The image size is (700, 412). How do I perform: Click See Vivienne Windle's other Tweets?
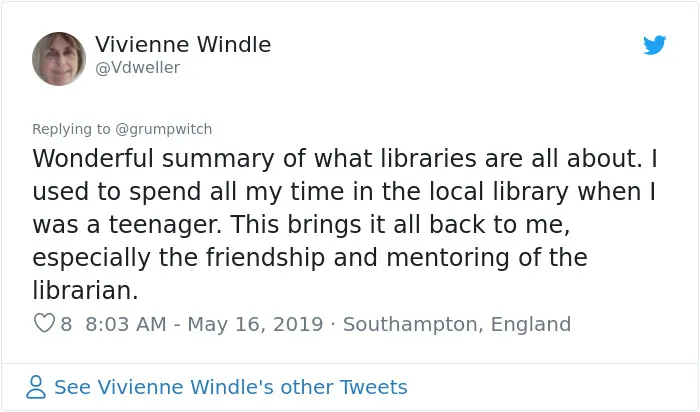[x=231, y=387]
